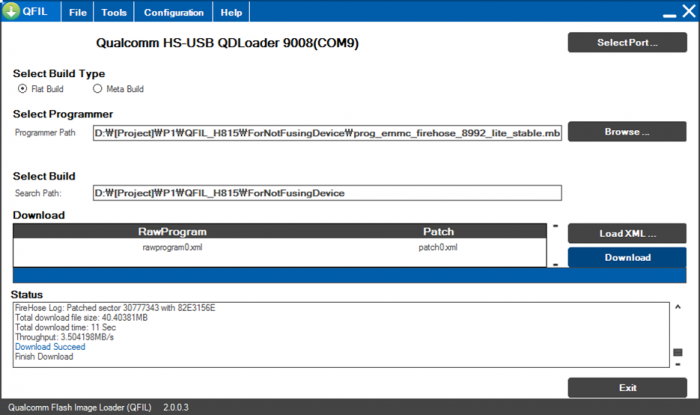Image resolution: width=700 pixels, height=415 pixels.
Task: Click the bottom minus beside the download table
Action: 555,265
